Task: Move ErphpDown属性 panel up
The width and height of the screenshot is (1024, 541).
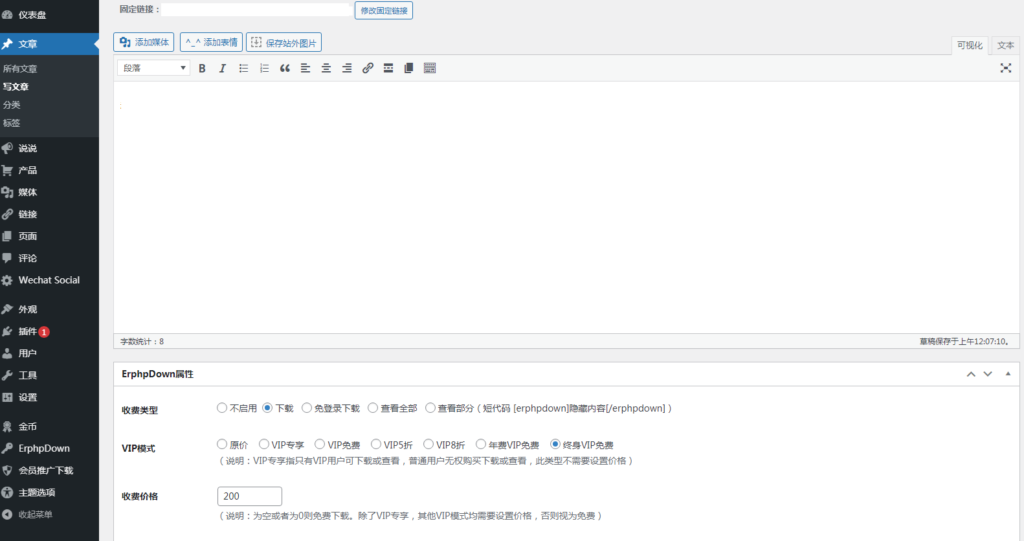Action: tap(971, 374)
